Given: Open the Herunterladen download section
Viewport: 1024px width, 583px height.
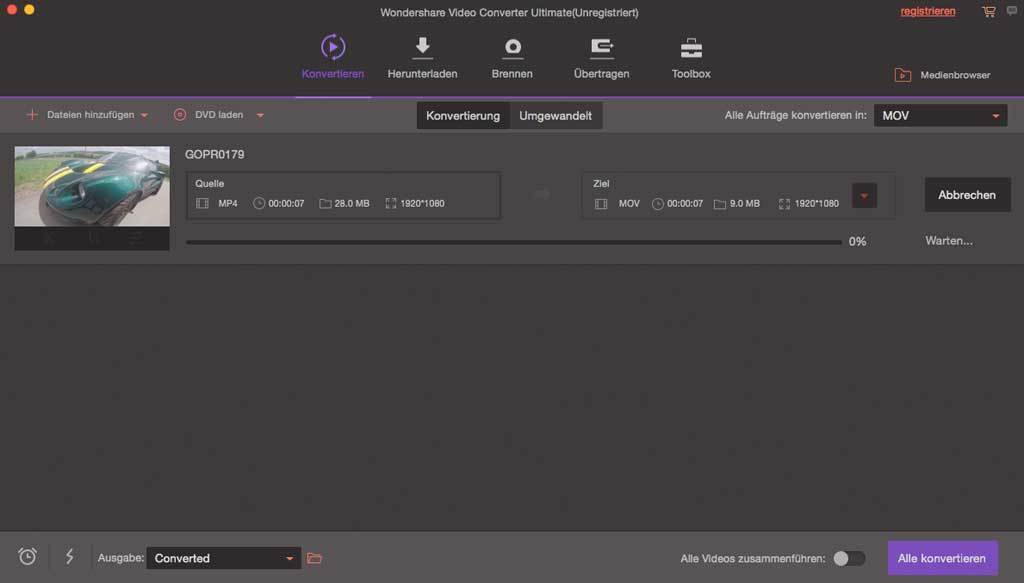Looking at the screenshot, I should coord(422,57).
